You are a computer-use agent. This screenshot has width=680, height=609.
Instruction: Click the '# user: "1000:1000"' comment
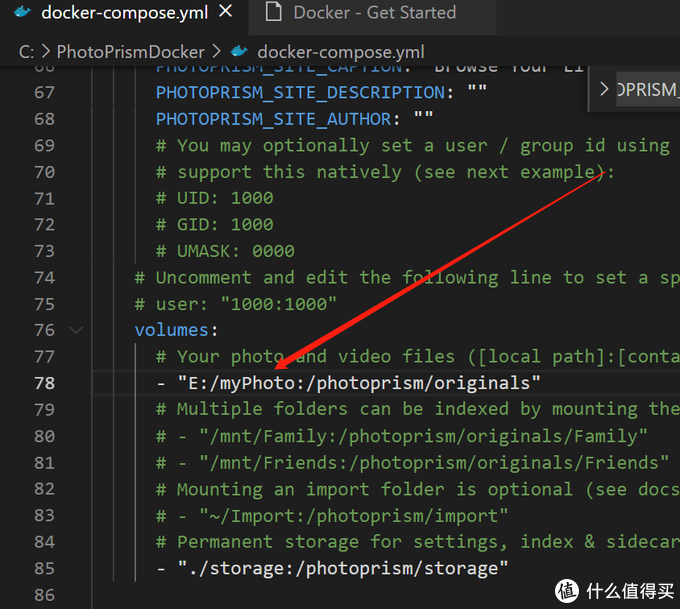[235, 304]
